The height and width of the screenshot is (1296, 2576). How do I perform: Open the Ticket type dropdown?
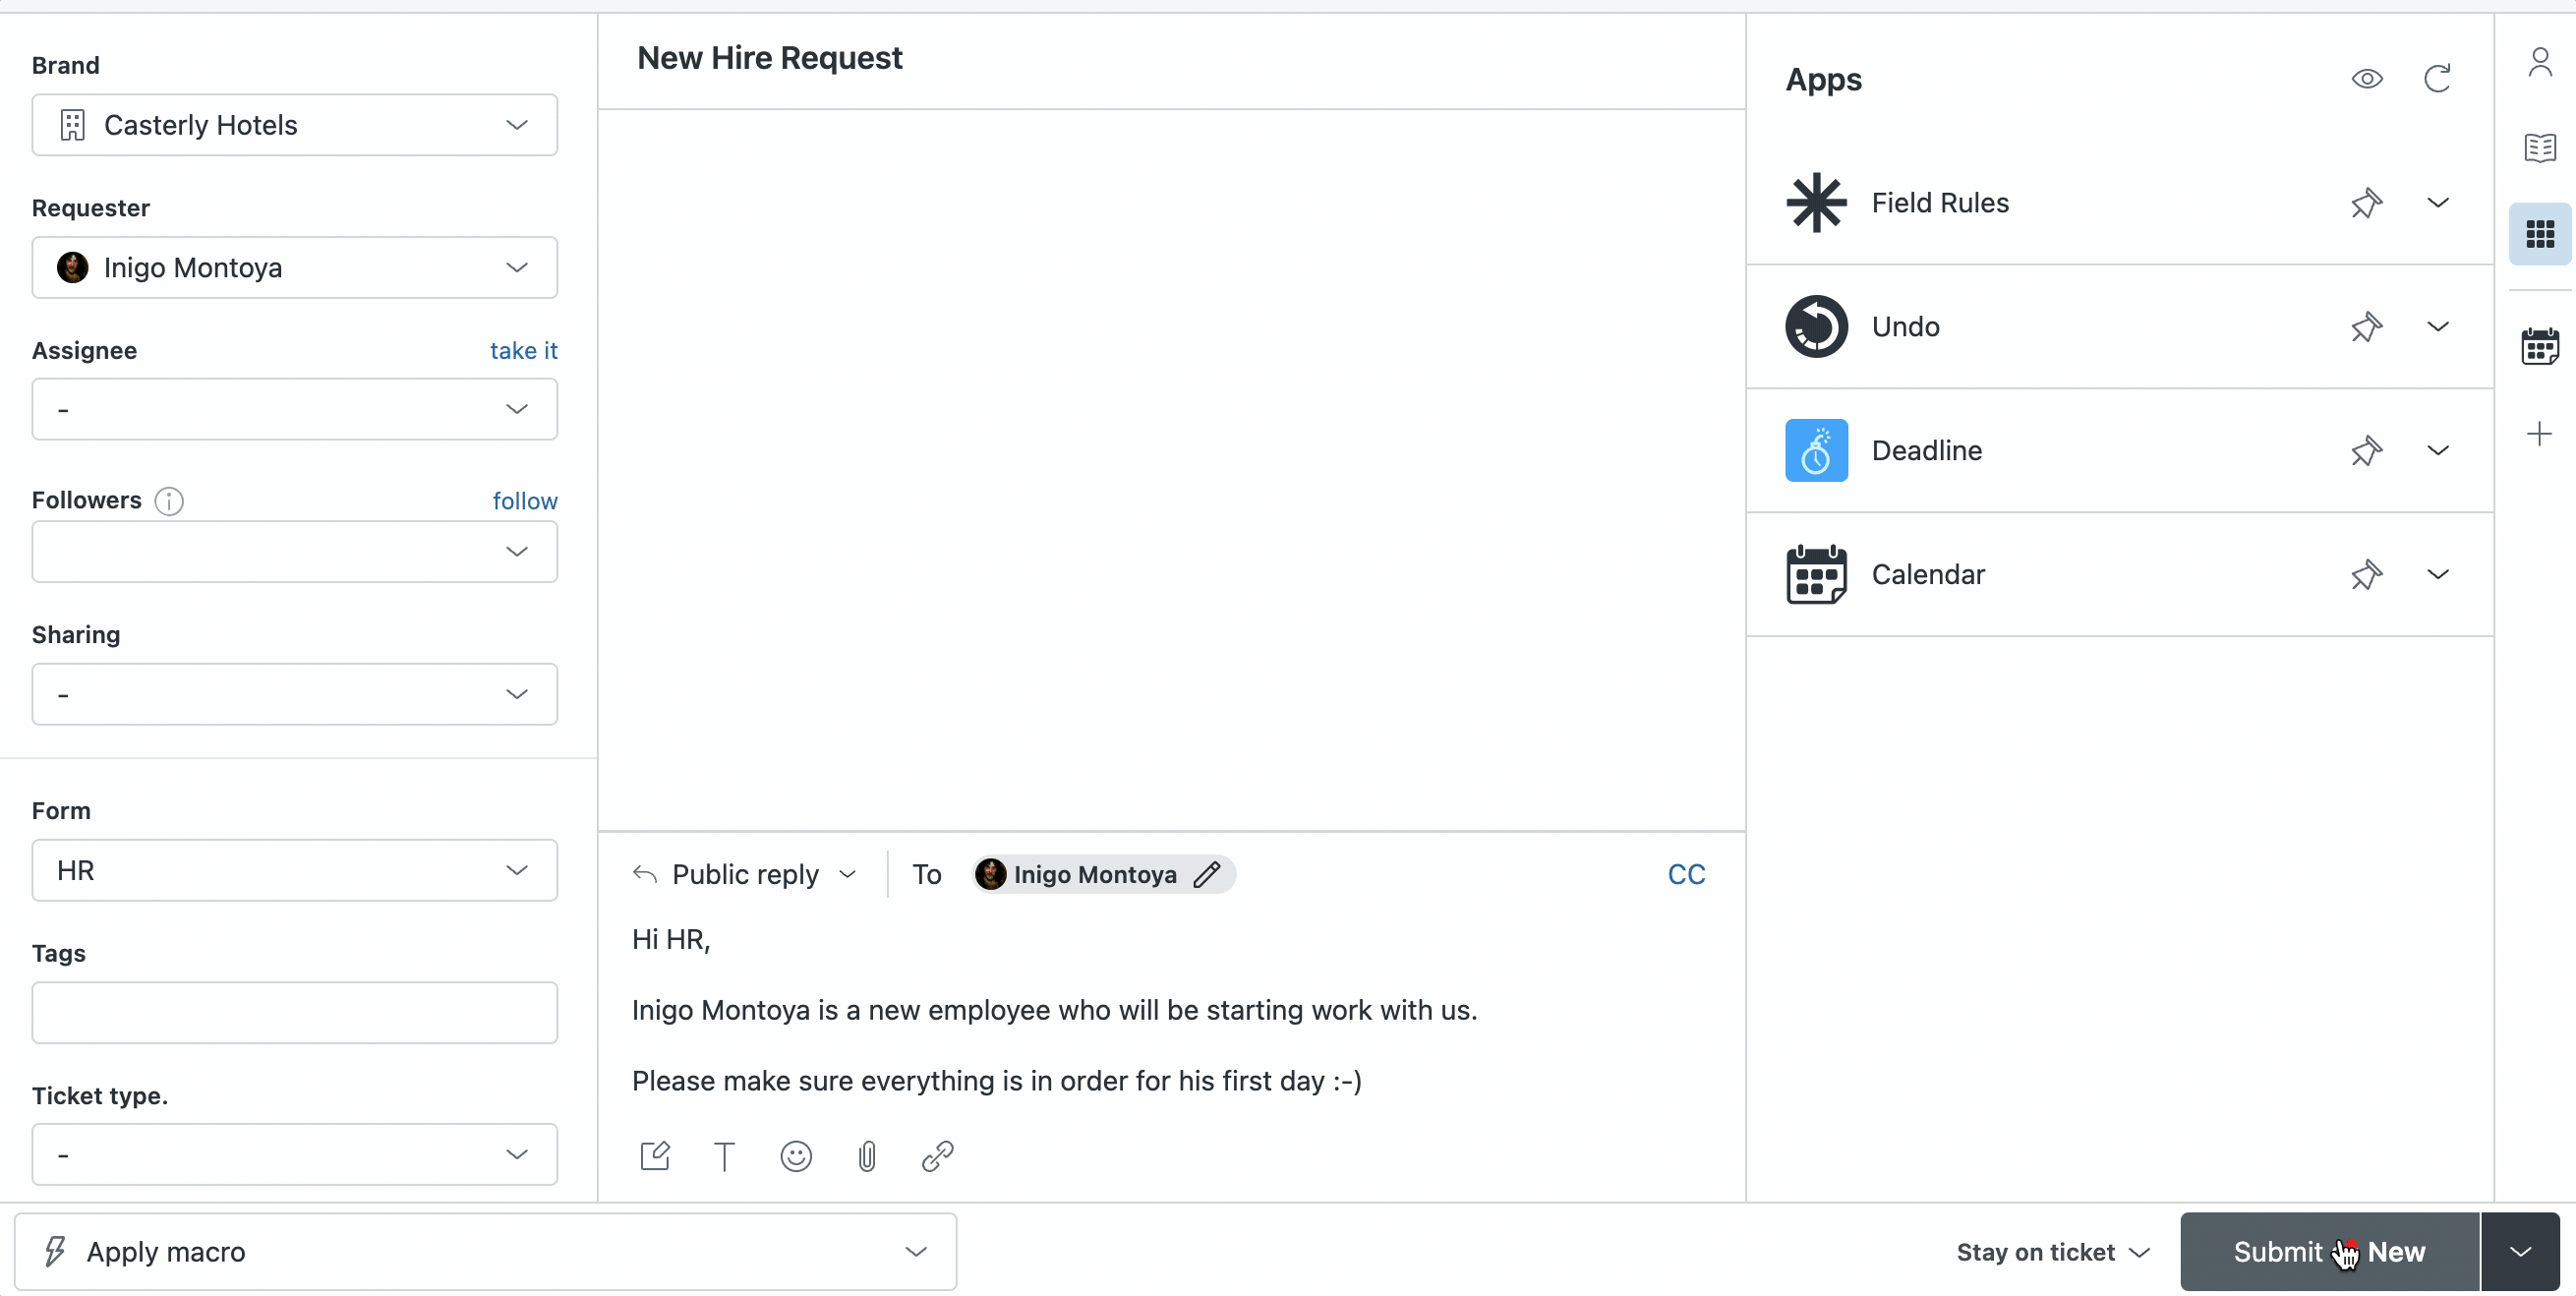pos(294,1155)
